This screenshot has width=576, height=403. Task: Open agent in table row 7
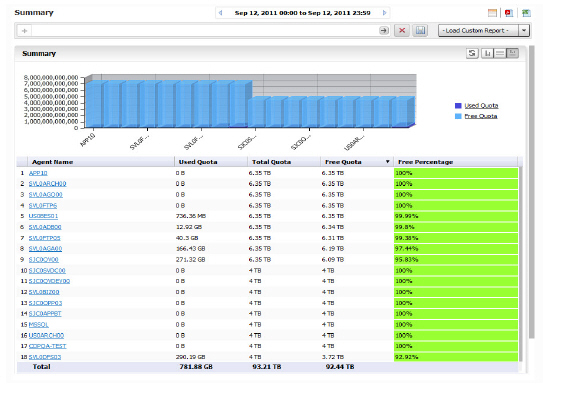pyautogui.click(x=44, y=238)
